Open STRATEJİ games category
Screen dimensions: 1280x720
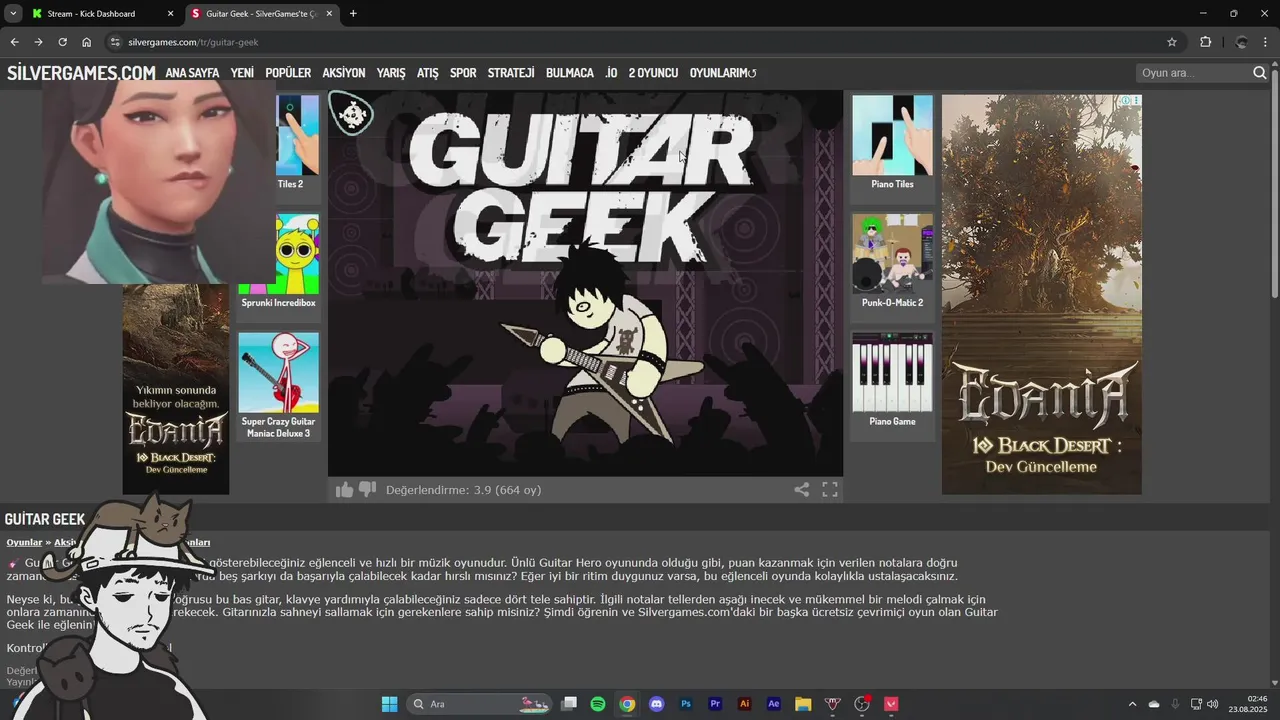[x=511, y=73]
